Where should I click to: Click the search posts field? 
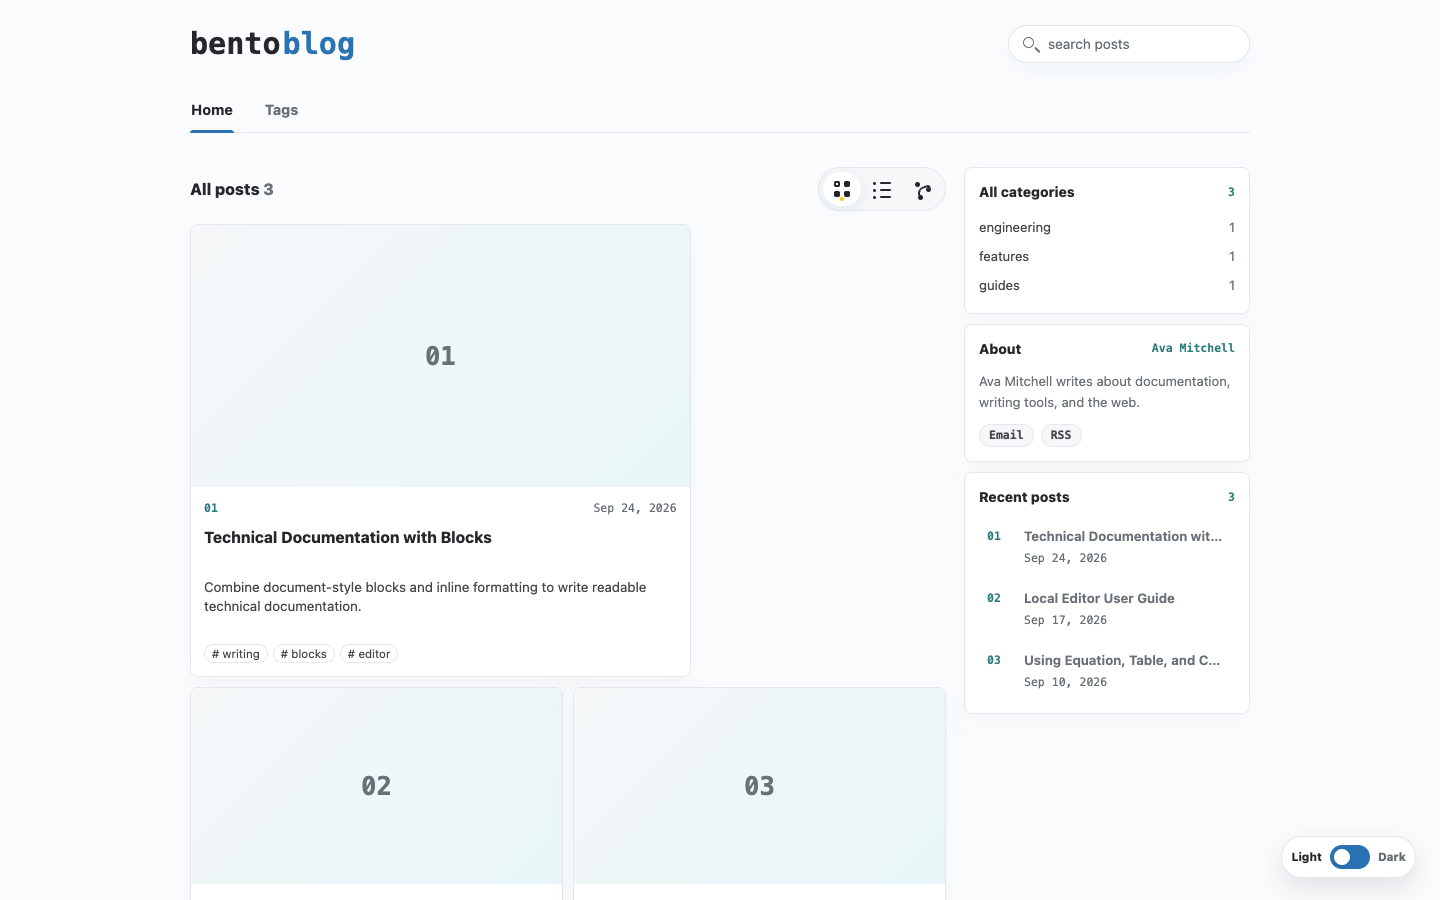click(x=1129, y=44)
